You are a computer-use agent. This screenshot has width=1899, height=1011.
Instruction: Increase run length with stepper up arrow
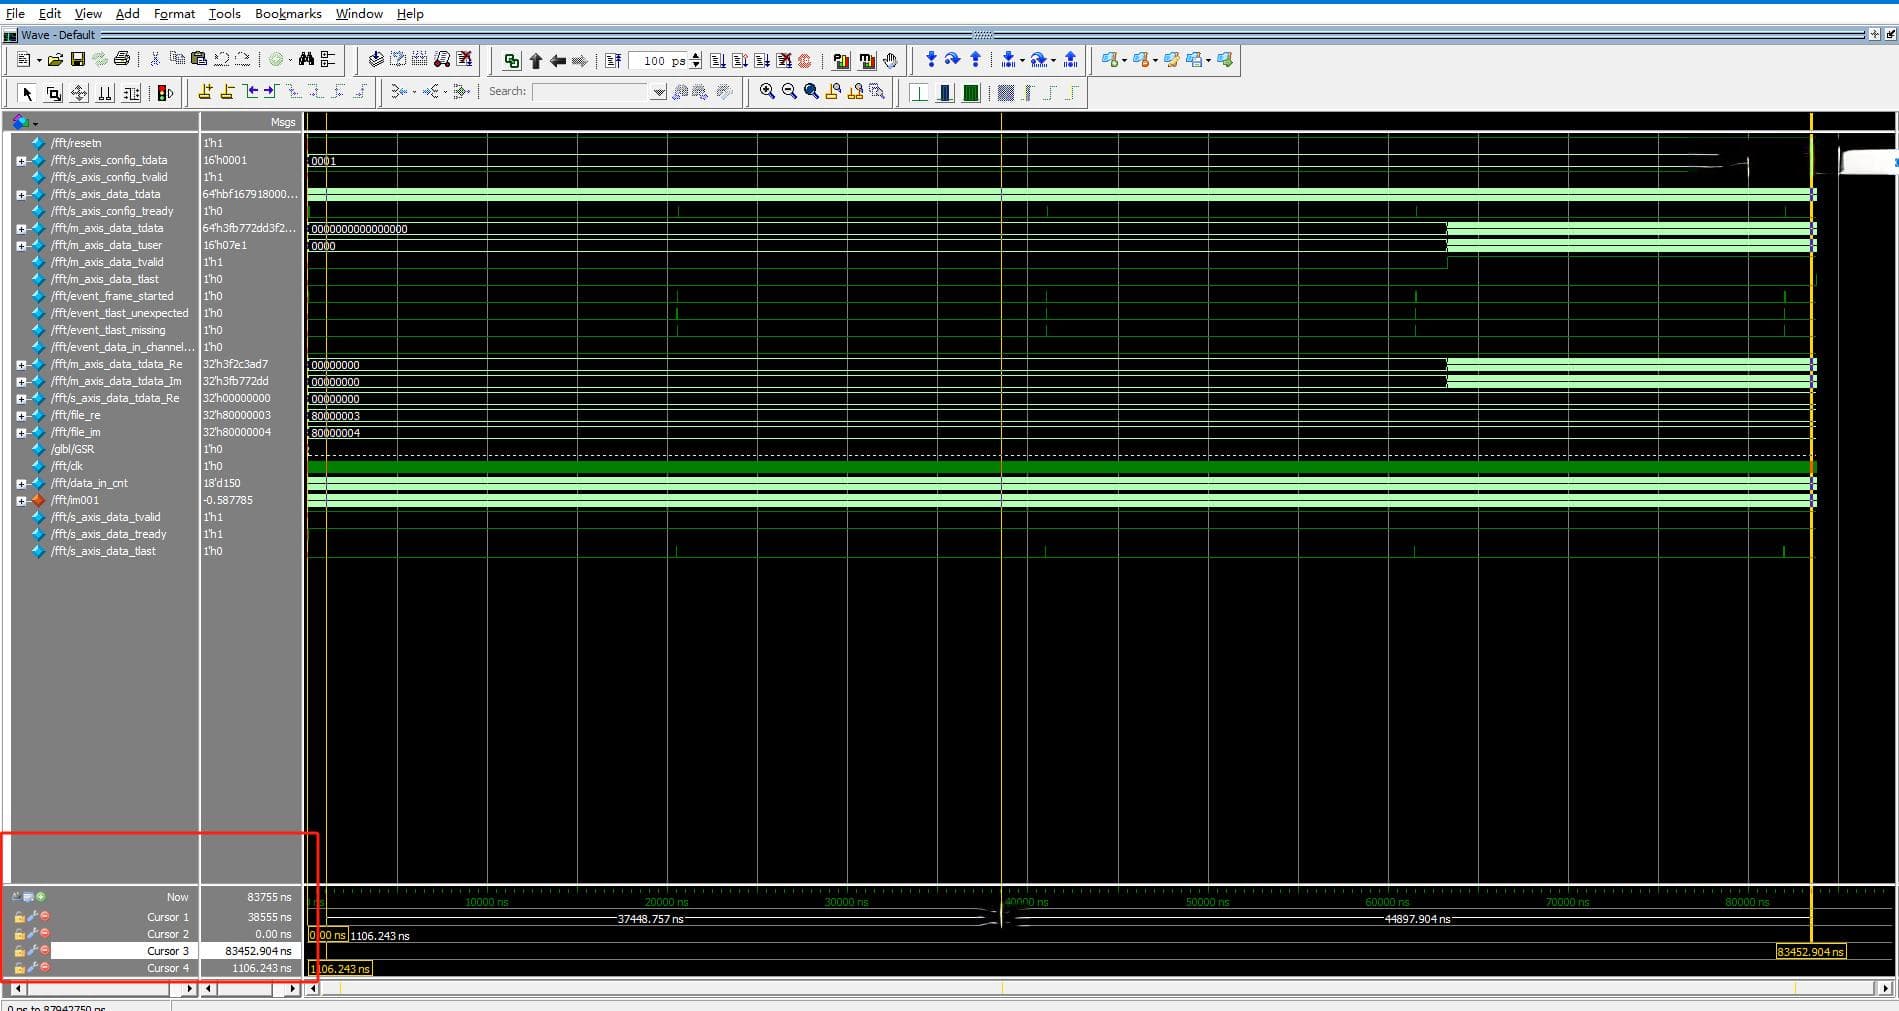[x=696, y=56]
